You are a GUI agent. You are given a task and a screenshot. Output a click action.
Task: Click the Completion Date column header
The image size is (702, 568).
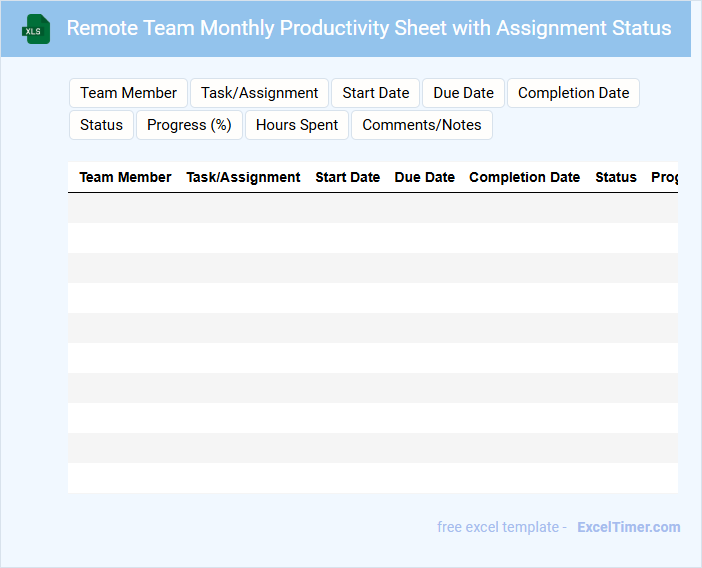(x=524, y=177)
